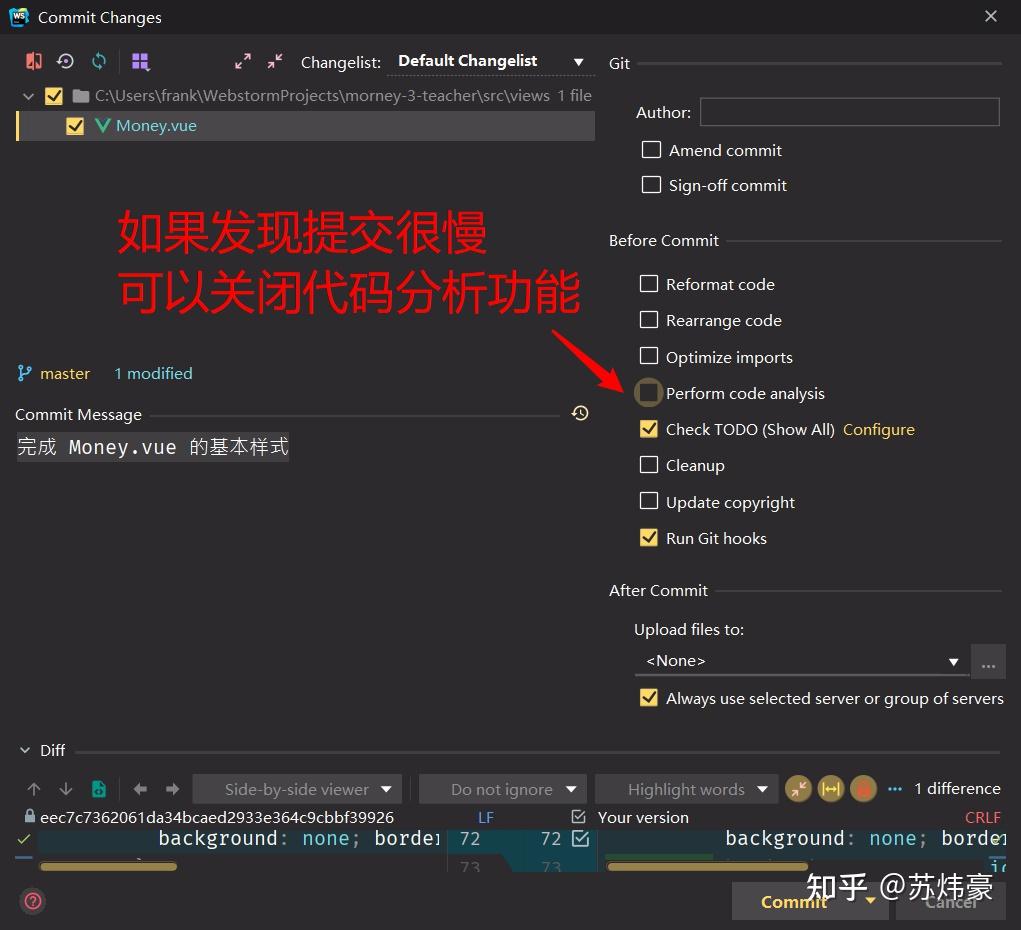The width and height of the screenshot is (1021, 930).
Task: Open commit message history icon
Action: tap(580, 413)
